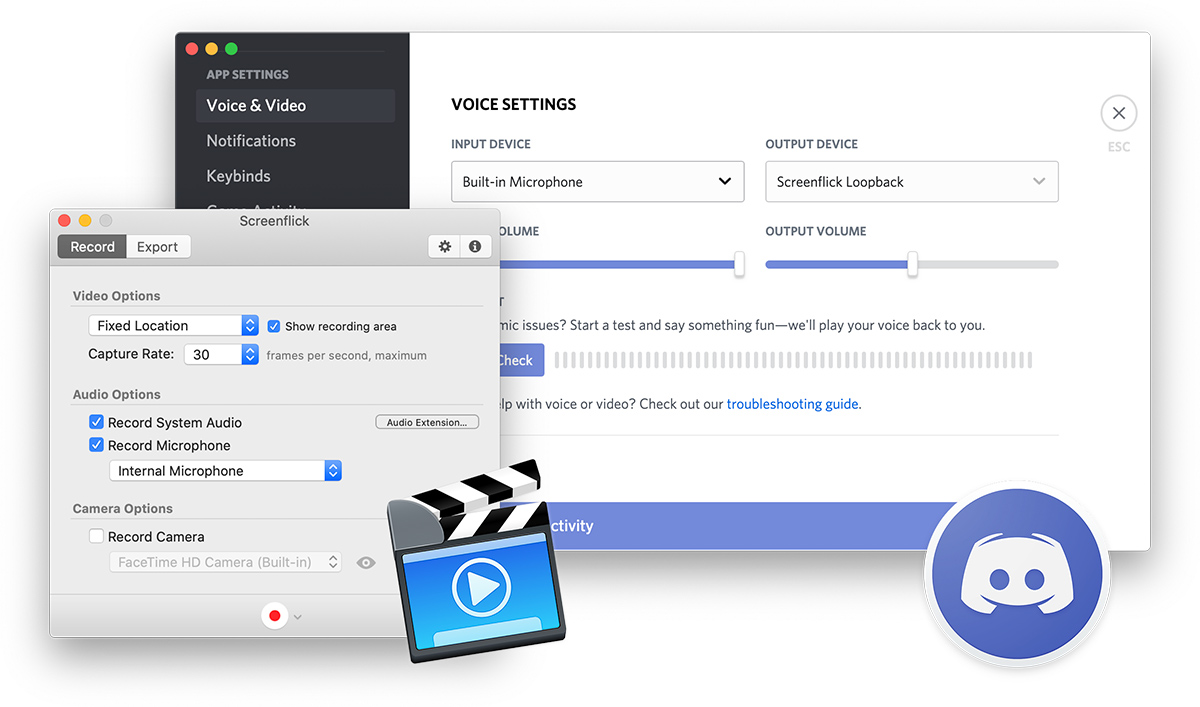Select Voice & Video in Discord sidebar
The image size is (1200, 707).
pyautogui.click(x=295, y=106)
